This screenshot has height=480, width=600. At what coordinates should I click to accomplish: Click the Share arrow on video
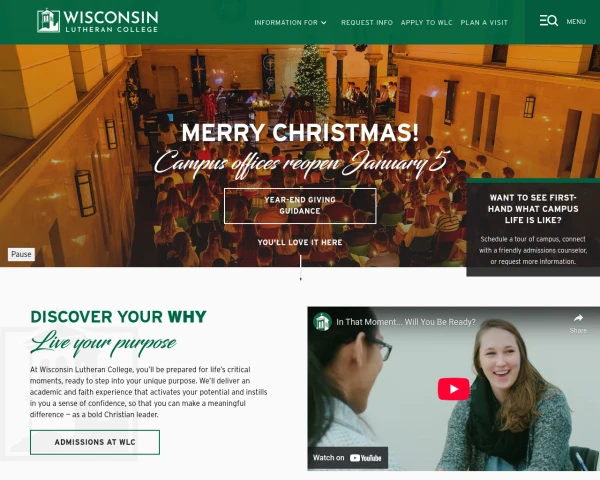point(578,323)
